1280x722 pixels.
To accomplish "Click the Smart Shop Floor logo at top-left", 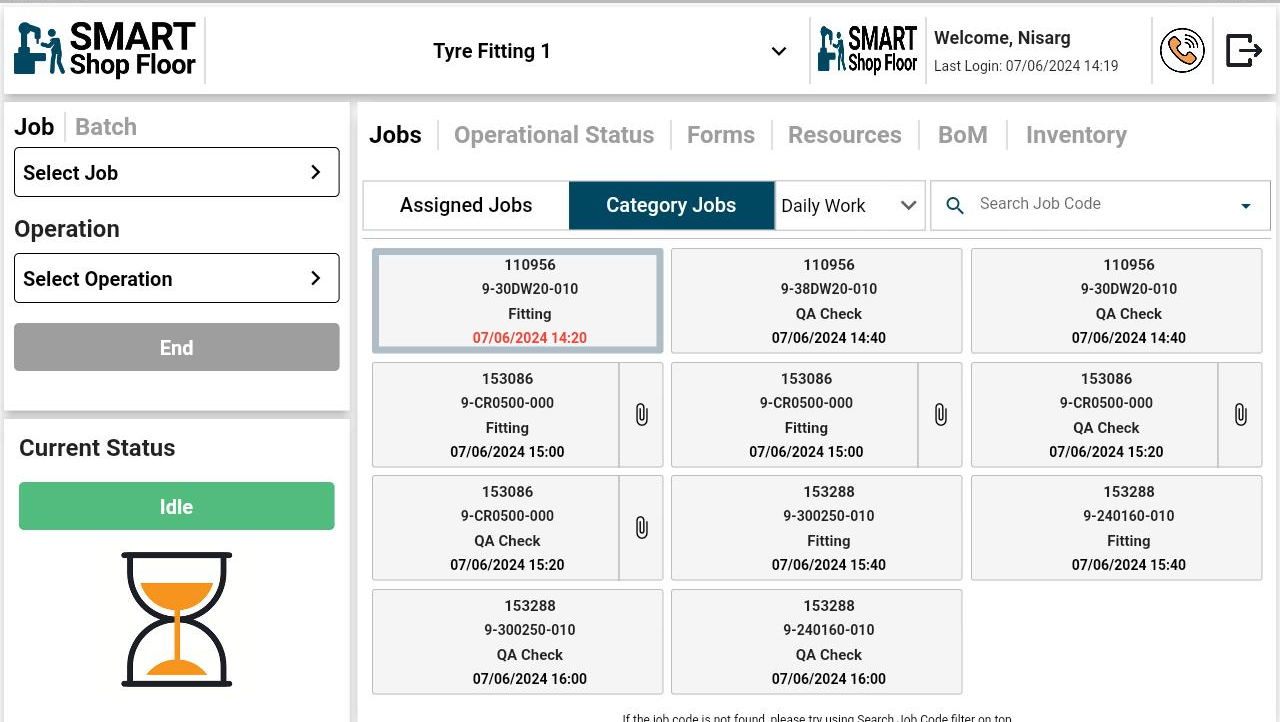I will 105,50.
